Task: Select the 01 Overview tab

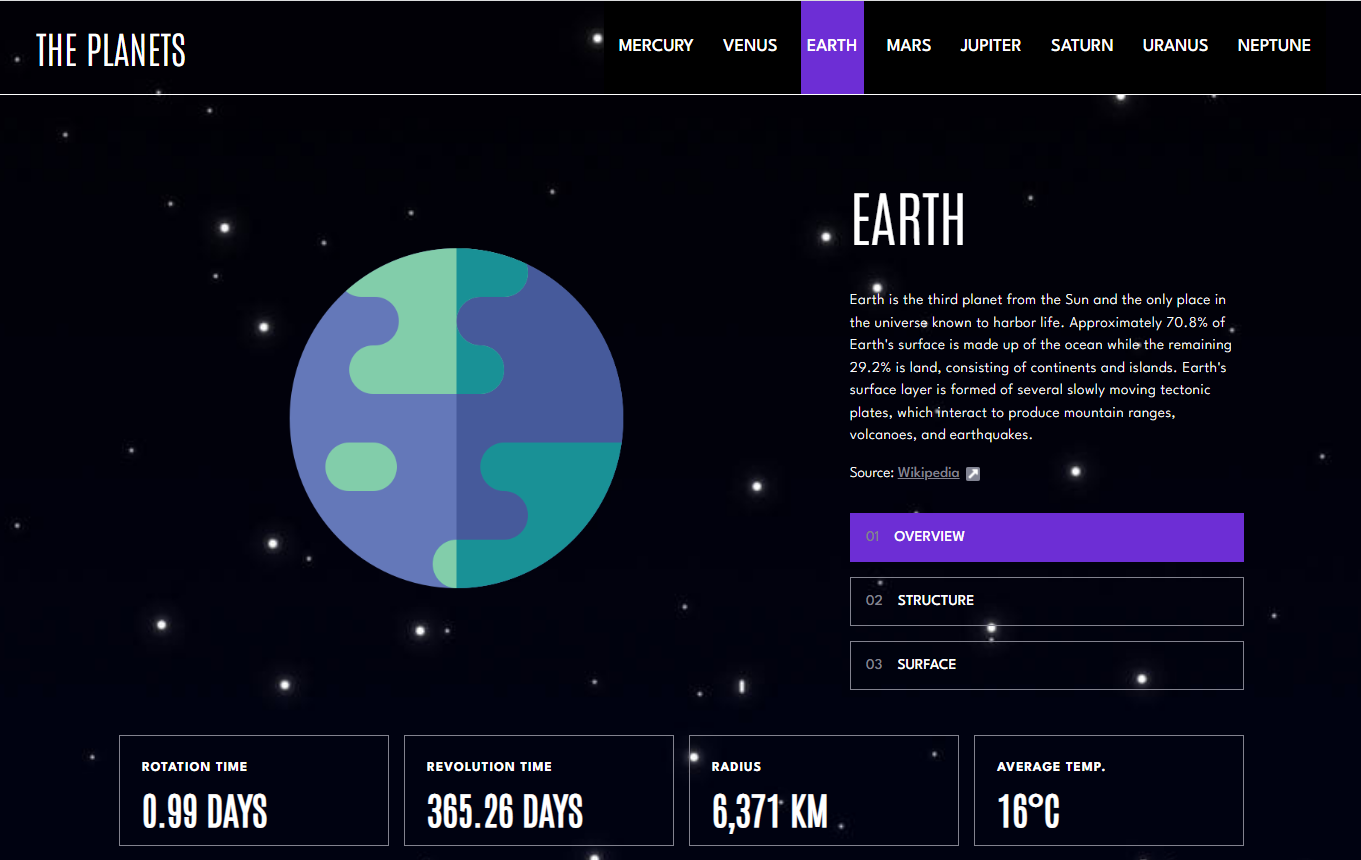Action: tap(1046, 537)
